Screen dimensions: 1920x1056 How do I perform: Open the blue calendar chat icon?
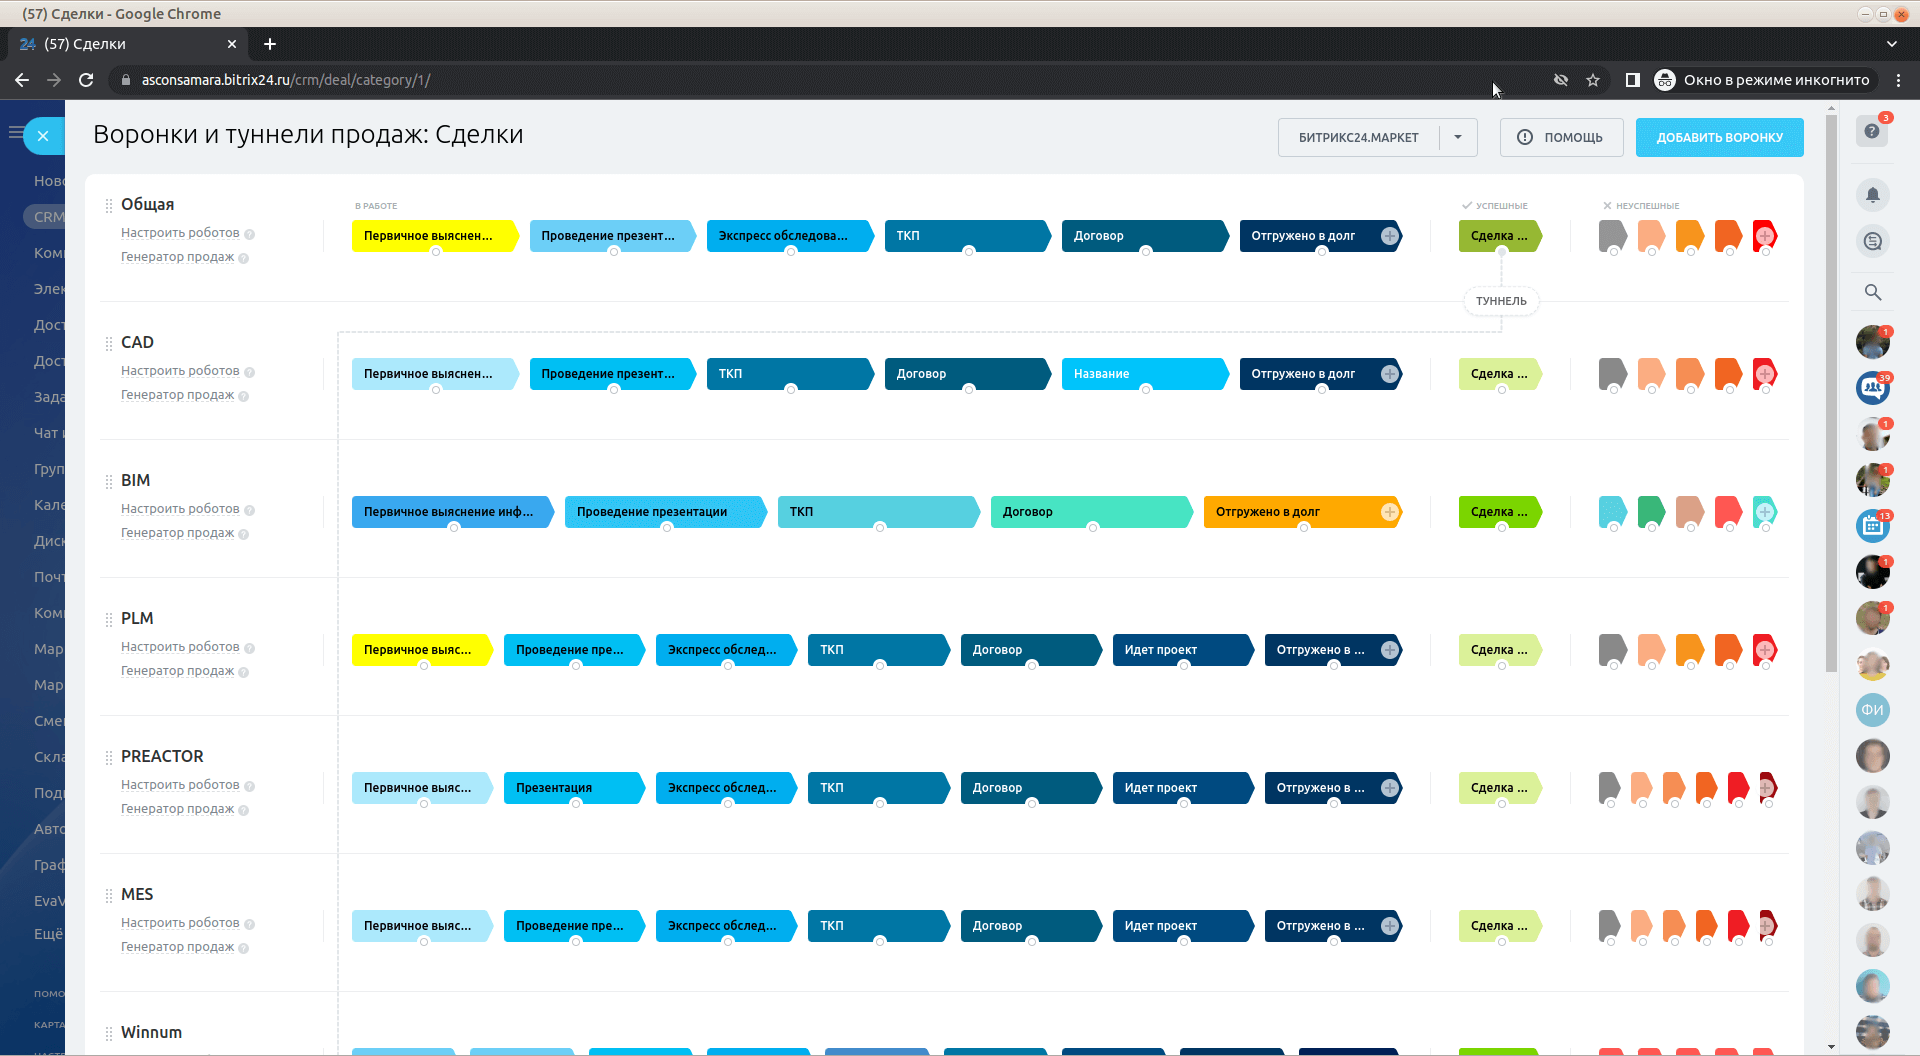click(1873, 526)
